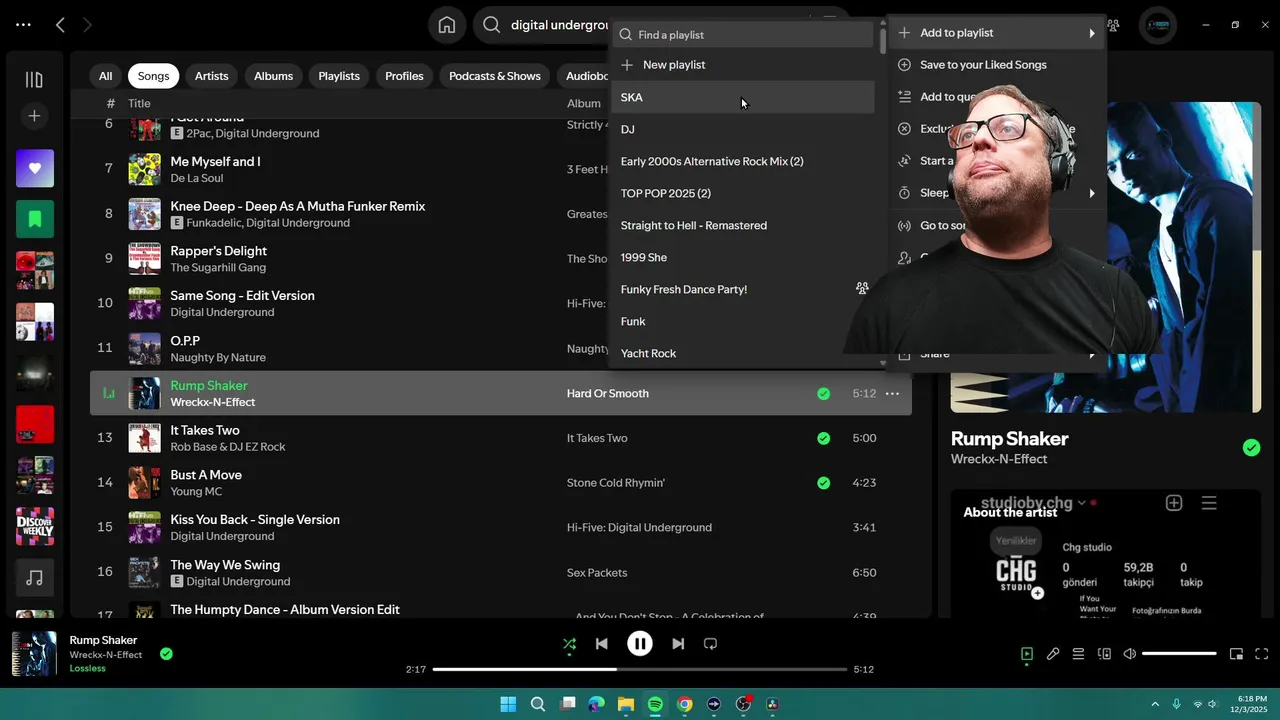This screenshot has height=720, width=1280.
Task: Mute with the player speaker icon
Action: coord(1130,654)
